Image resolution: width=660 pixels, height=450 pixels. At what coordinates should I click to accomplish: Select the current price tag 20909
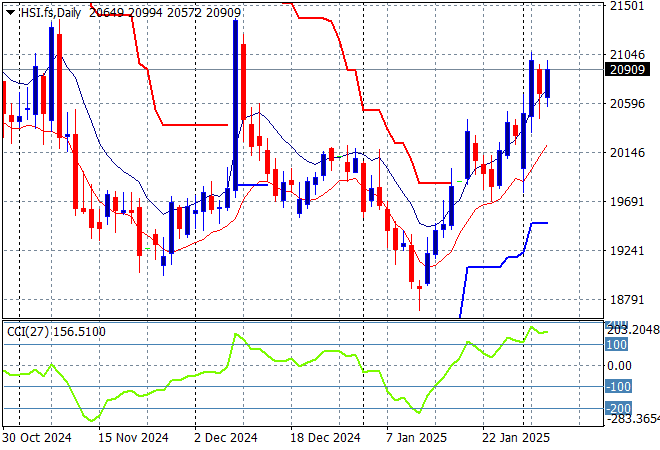point(630,70)
